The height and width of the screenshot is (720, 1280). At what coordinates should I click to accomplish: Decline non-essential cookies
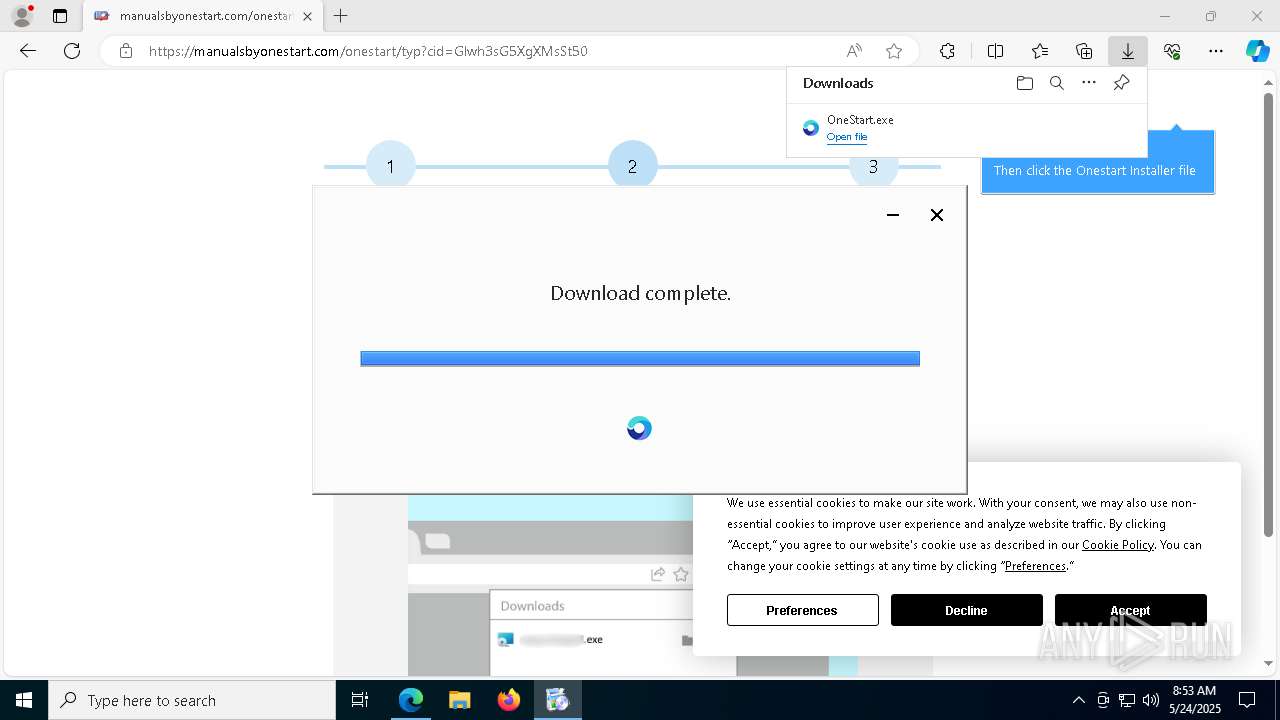[966, 610]
